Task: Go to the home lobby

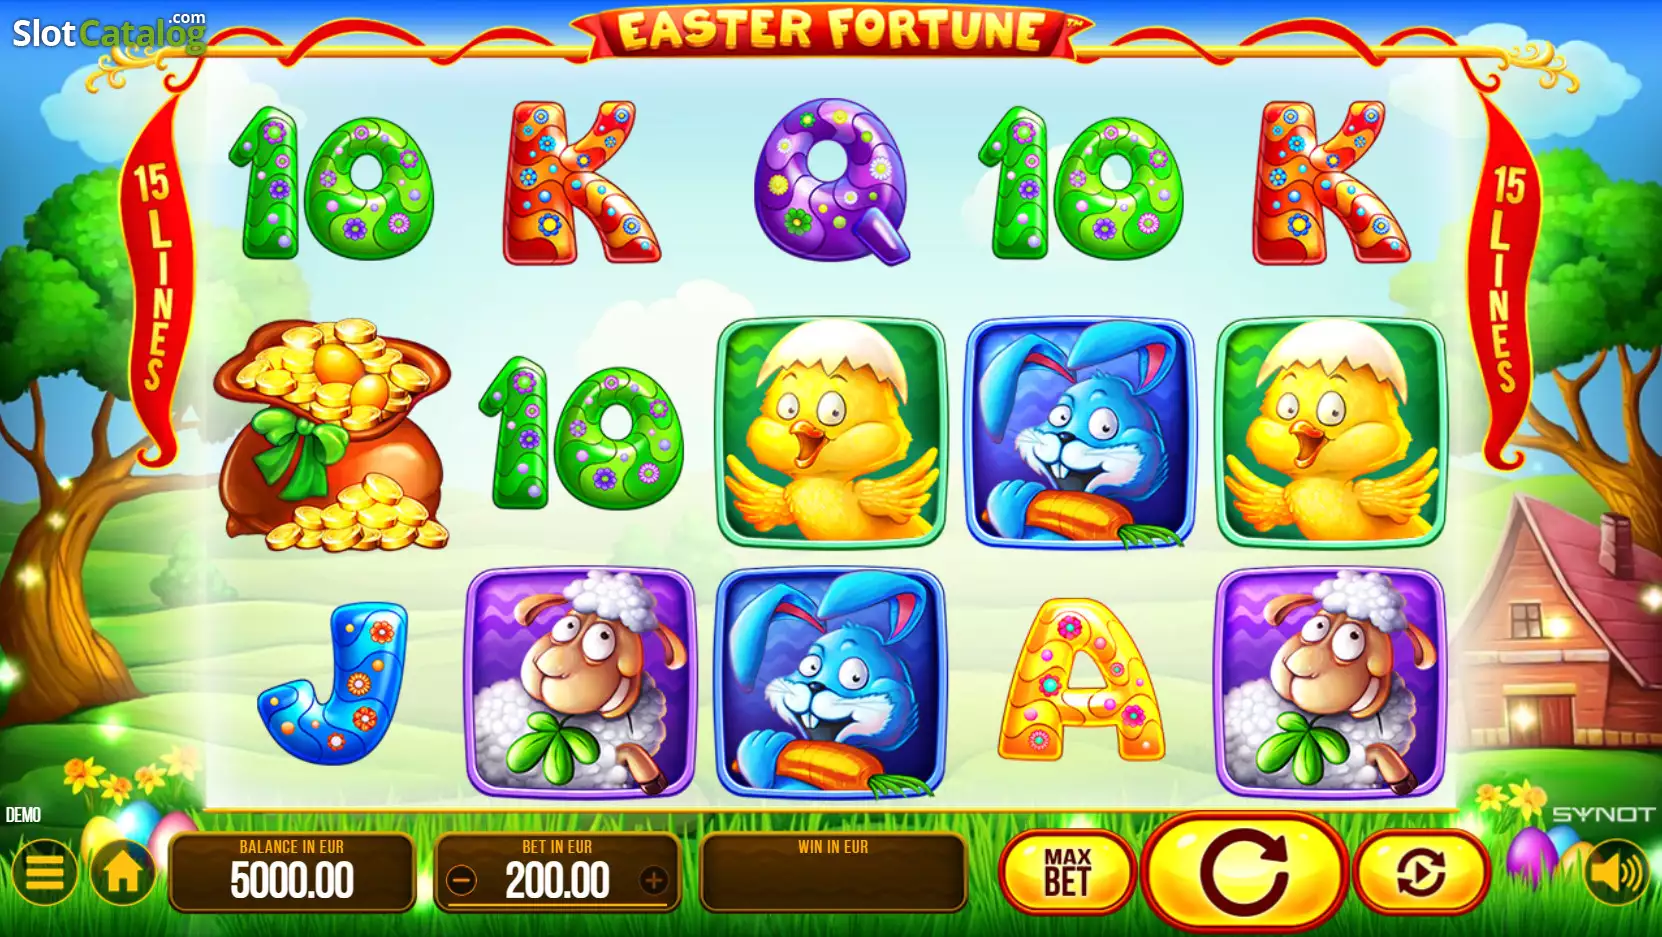Action: click(x=123, y=872)
